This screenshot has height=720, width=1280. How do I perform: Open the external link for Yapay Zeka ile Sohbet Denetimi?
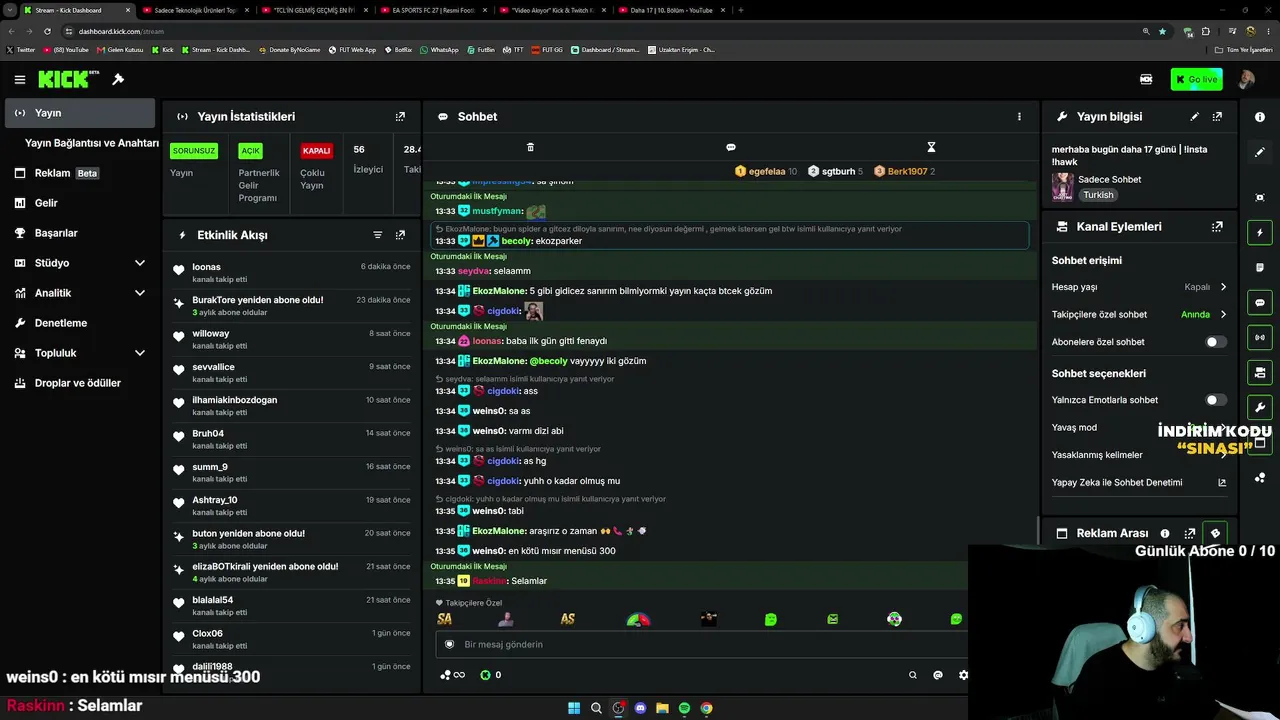pyautogui.click(x=1221, y=482)
